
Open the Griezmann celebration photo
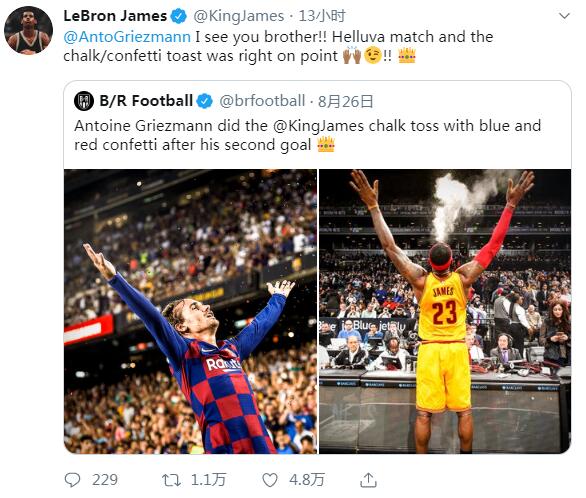191,311
